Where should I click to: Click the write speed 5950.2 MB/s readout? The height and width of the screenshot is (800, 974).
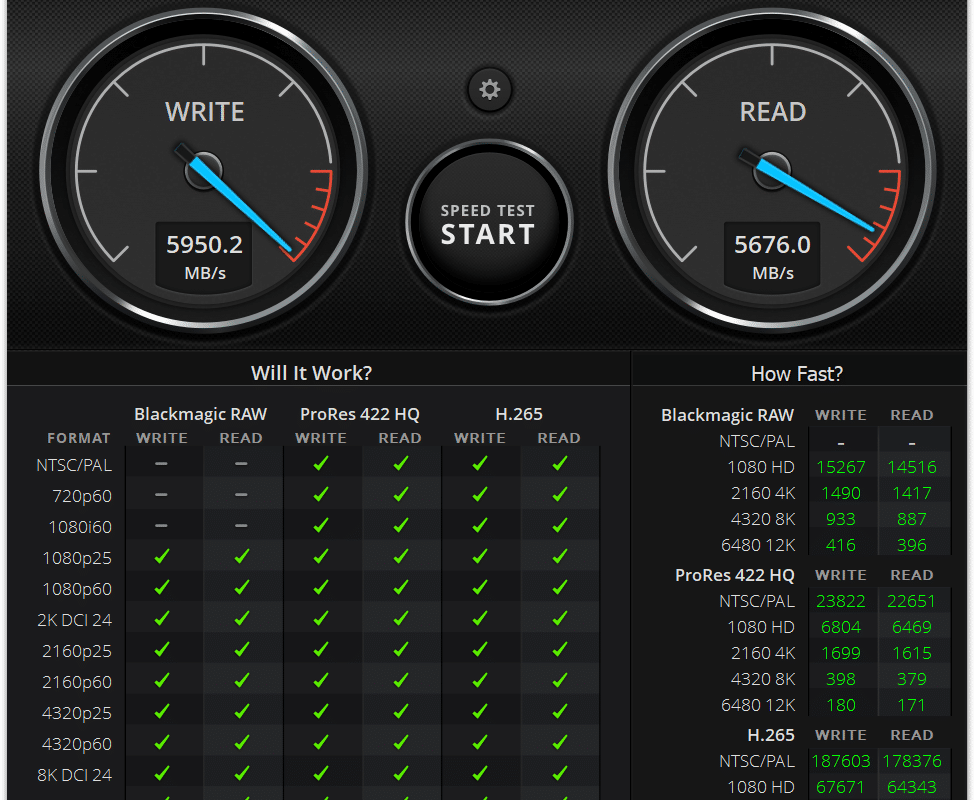pyautogui.click(x=204, y=257)
